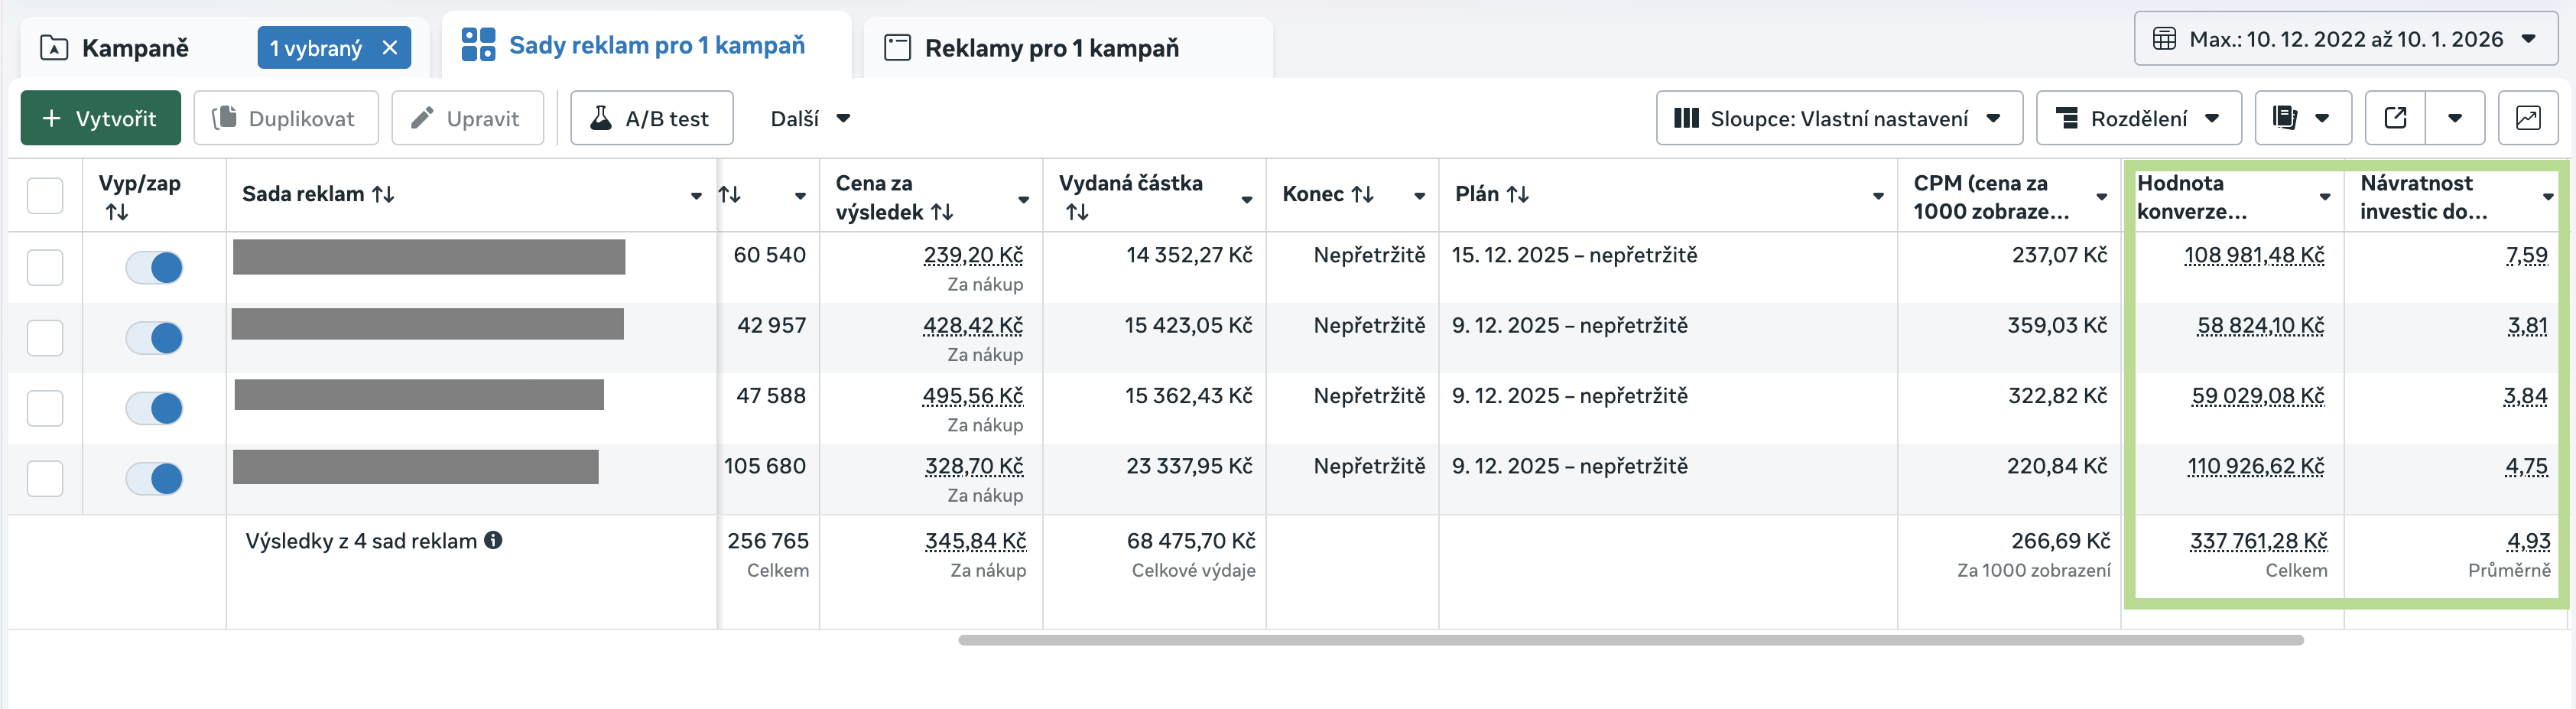
Task: Click the green Vytvořit button
Action: (x=100, y=118)
